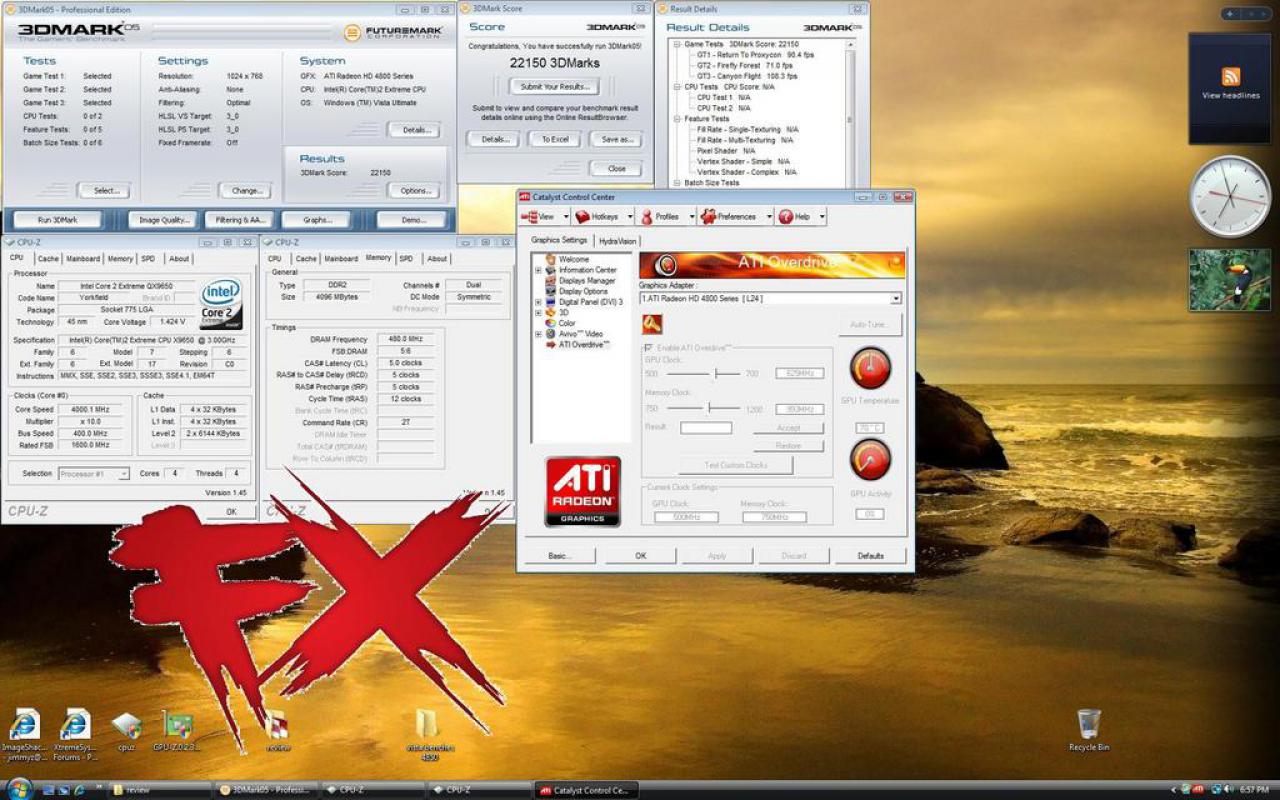Click Submit Your Results button
The width and height of the screenshot is (1280, 800).
[554, 87]
